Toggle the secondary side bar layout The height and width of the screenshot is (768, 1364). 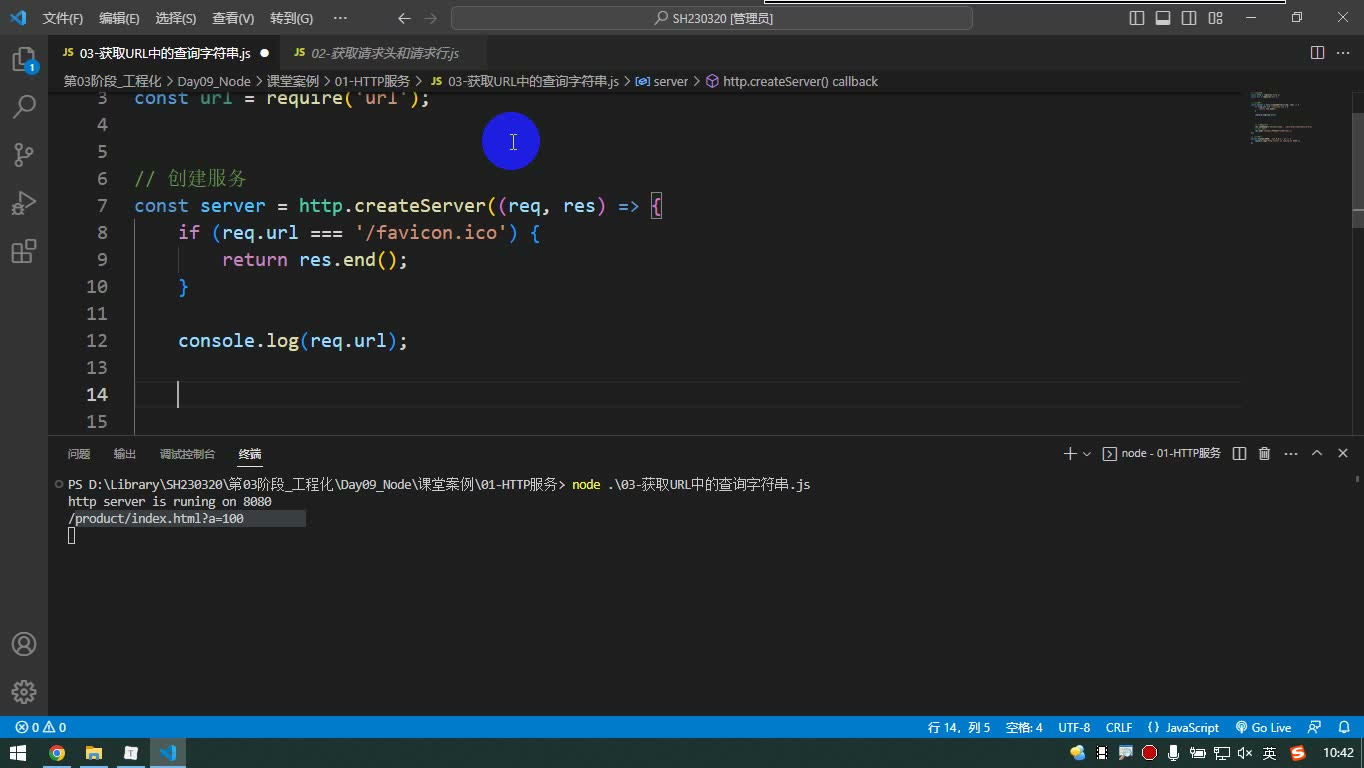coord(1189,18)
